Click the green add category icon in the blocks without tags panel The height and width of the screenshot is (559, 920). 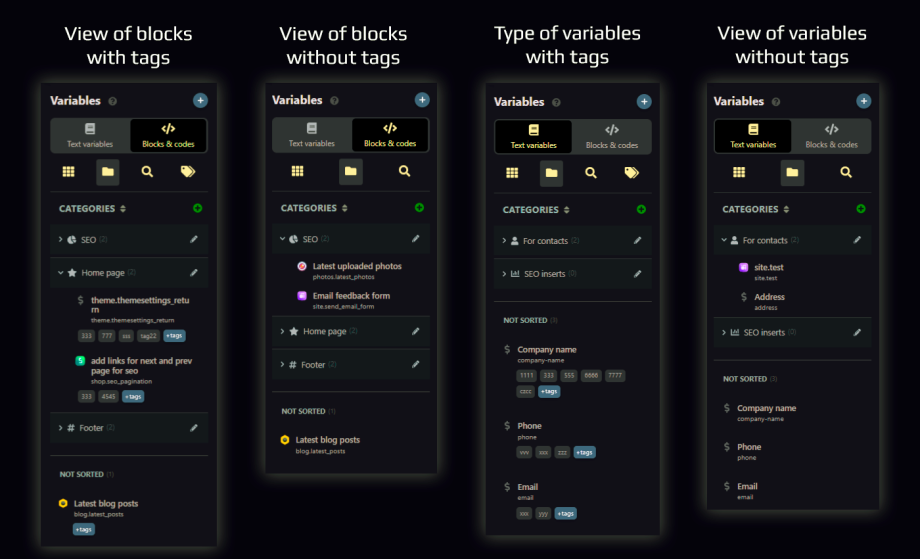tap(419, 208)
